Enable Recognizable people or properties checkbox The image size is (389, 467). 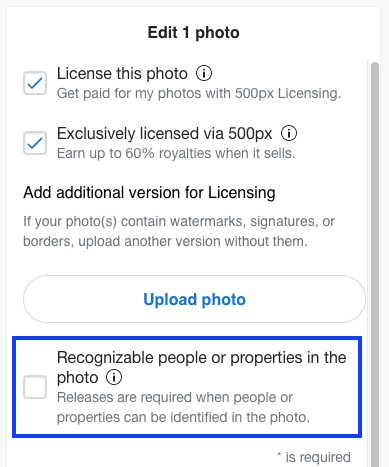click(35, 387)
